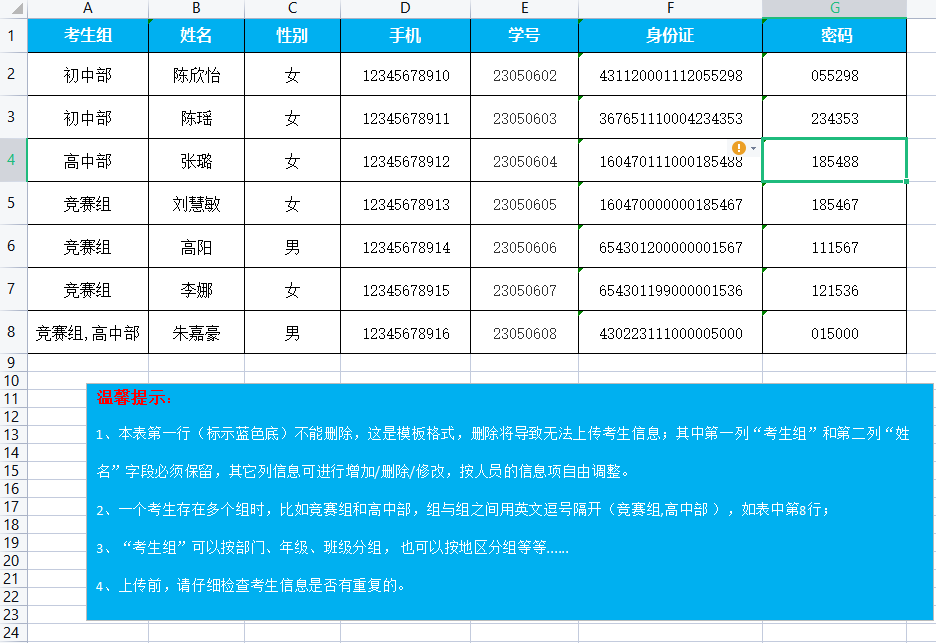Select cell with name 陈瑶
Screen dimensions: 936x643
[x=196, y=118]
